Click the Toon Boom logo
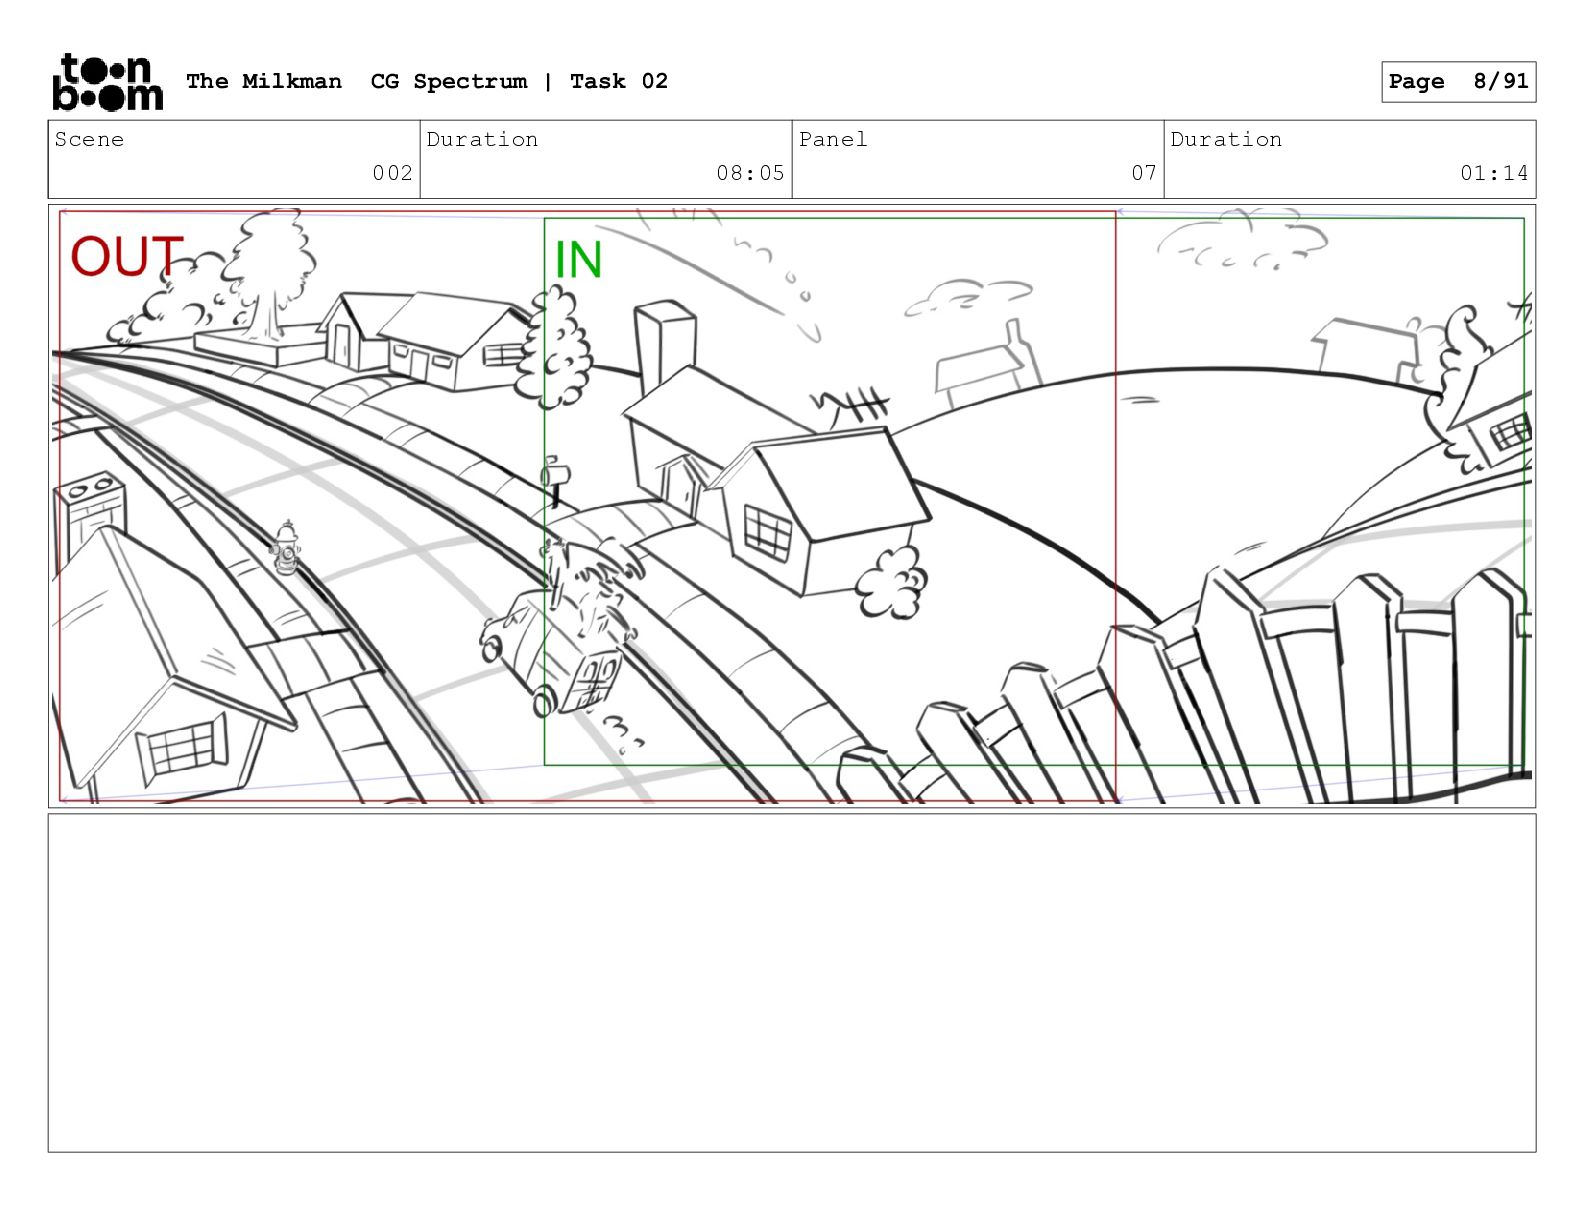The image size is (1584, 1224). [x=107, y=81]
